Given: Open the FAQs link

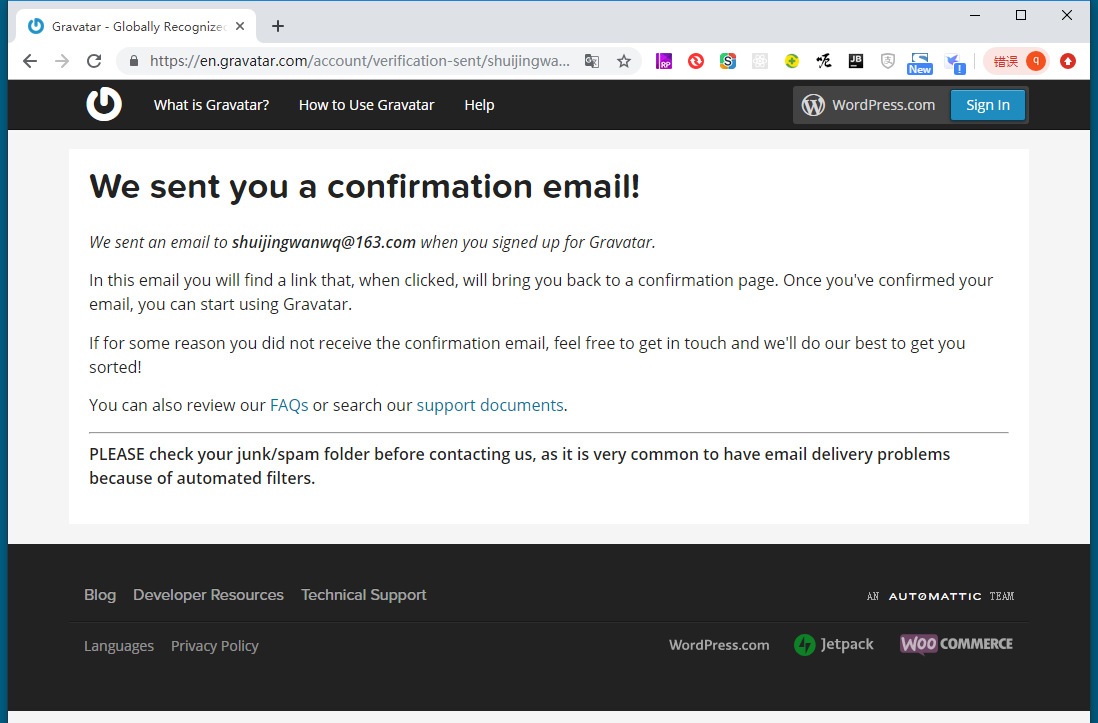Looking at the screenshot, I should pos(289,405).
